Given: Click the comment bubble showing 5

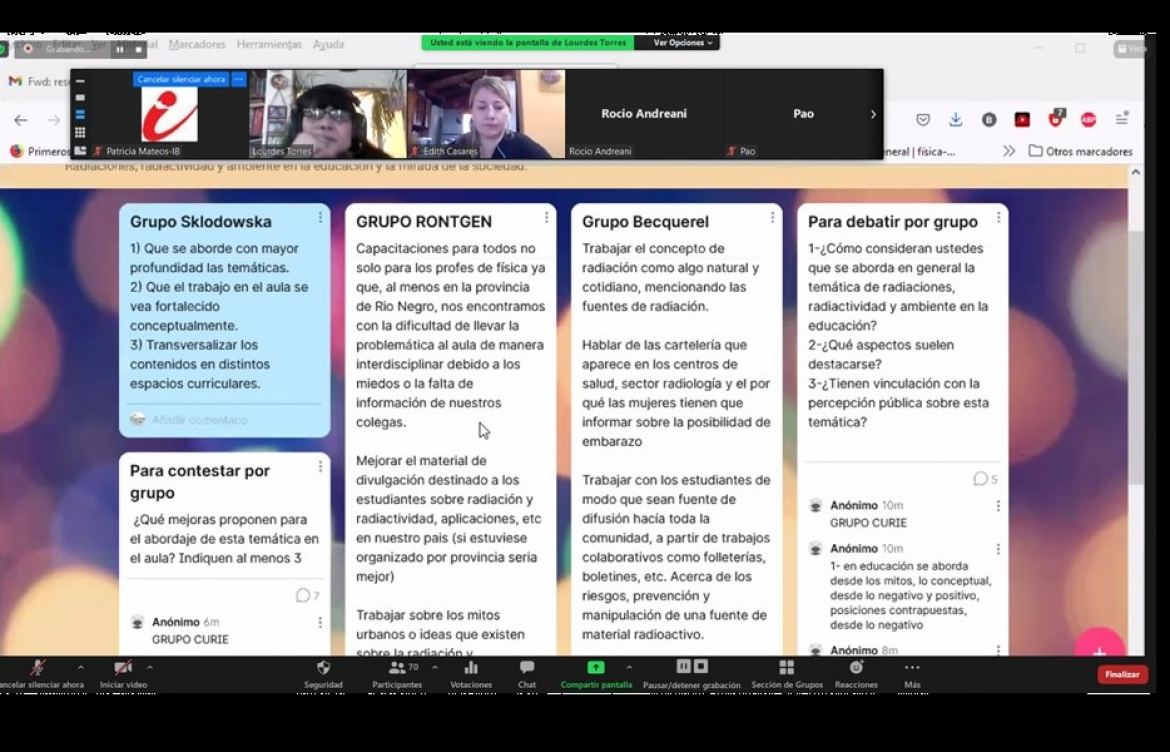Looking at the screenshot, I should click(985, 479).
